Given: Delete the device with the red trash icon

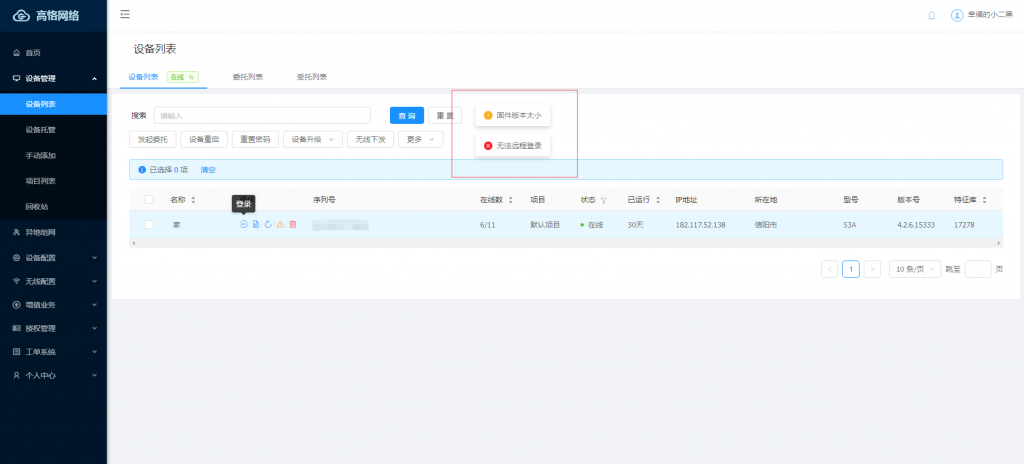Looking at the screenshot, I should (x=293, y=224).
